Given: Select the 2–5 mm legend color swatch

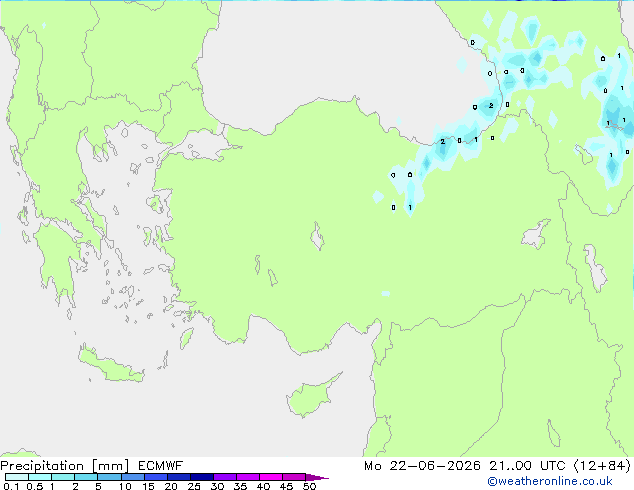Looking at the screenshot, I should (x=86, y=477).
